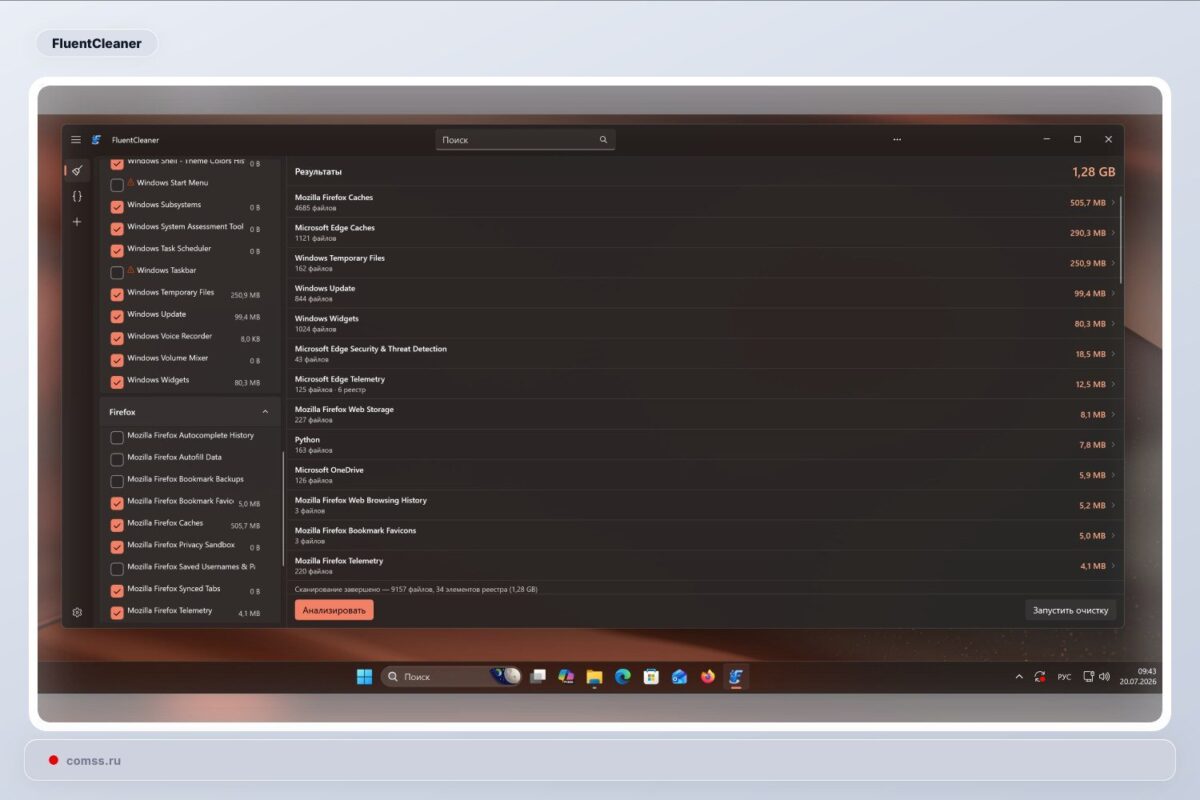
Task: Show hidden tray icons chevron
Action: coord(1019,677)
